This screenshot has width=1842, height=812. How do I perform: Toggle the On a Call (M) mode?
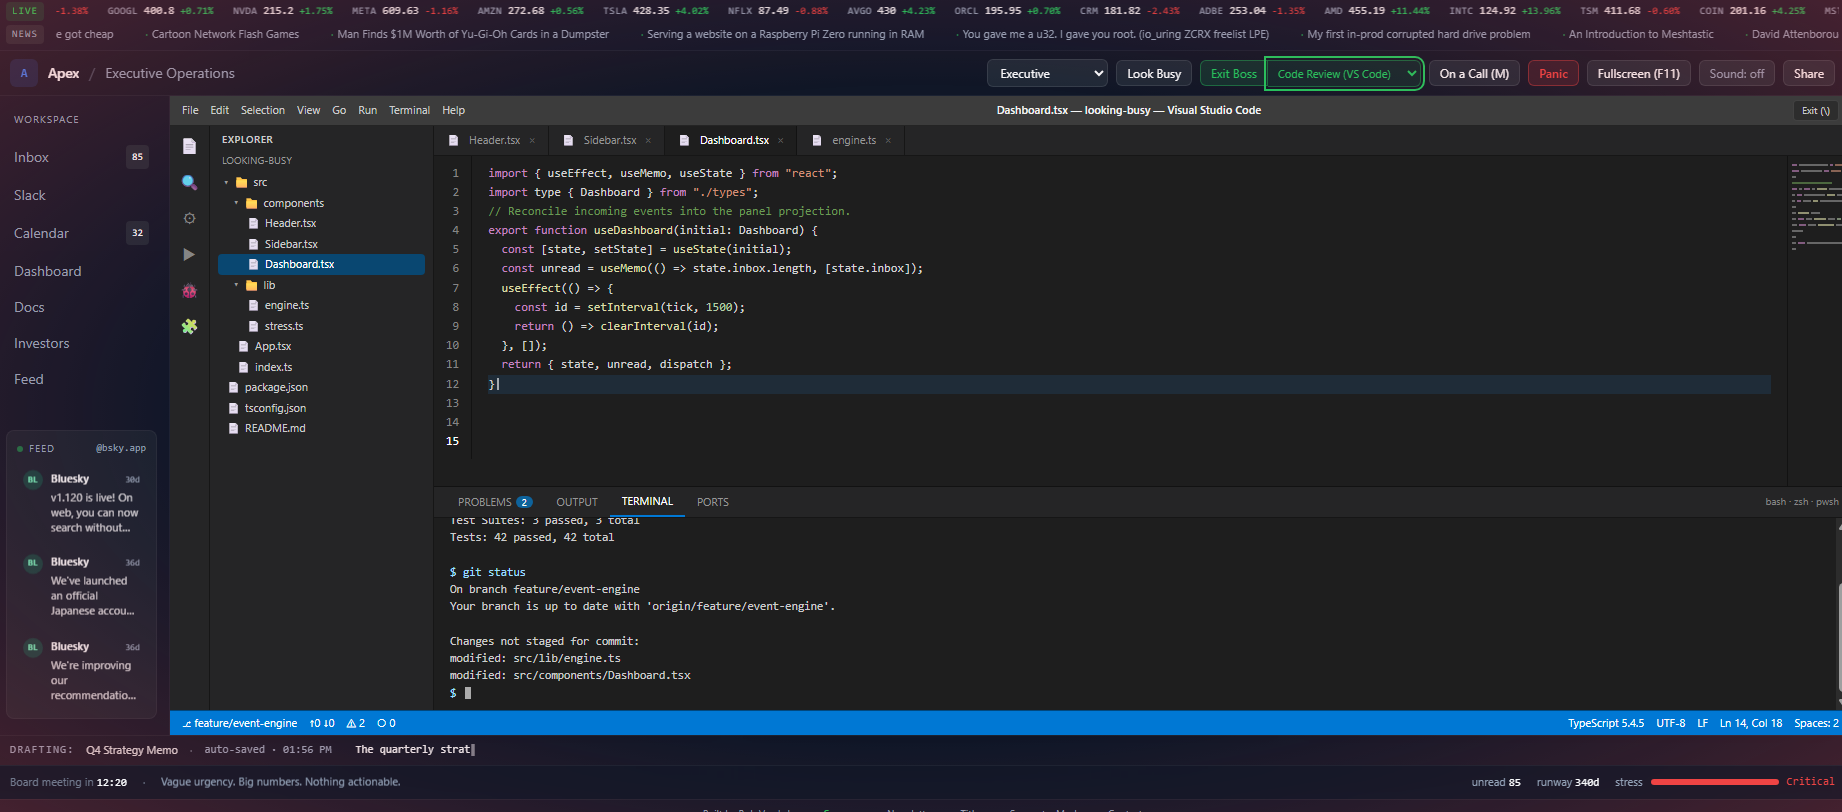[1474, 74]
